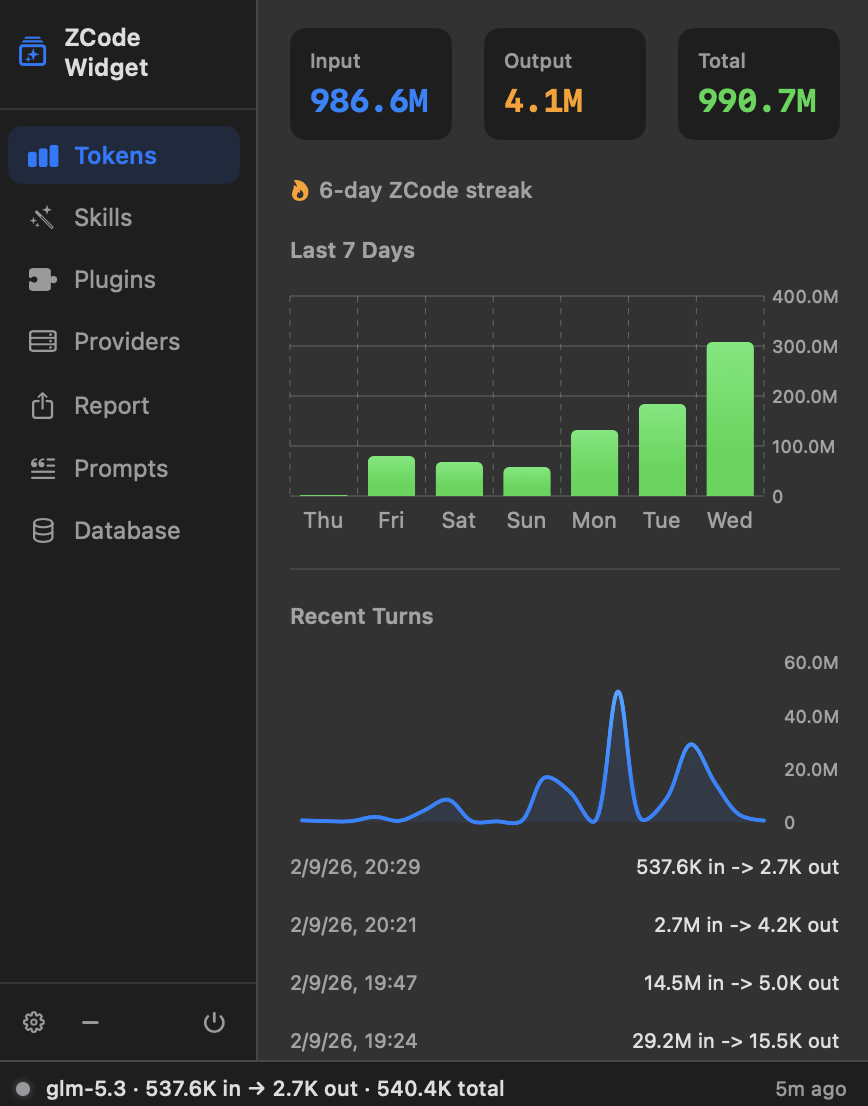868x1106 pixels.
Task: Select the 2/9/26, 19:24 turn row
Action: [565, 1040]
